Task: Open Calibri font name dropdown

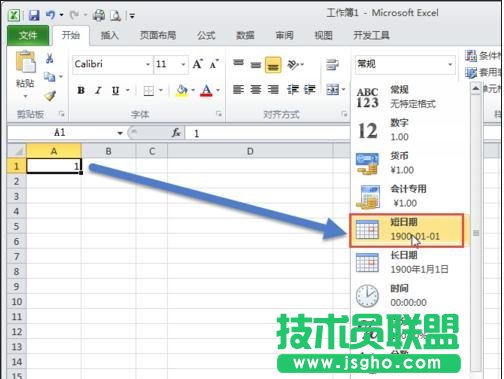Action: 148,64
